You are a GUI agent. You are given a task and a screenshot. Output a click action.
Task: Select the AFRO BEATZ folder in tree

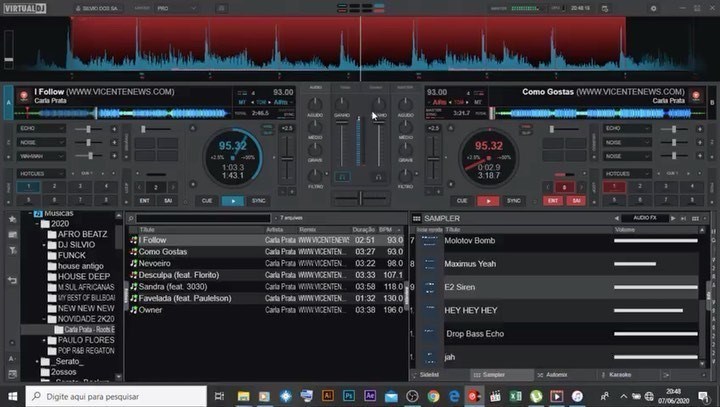coord(83,234)
